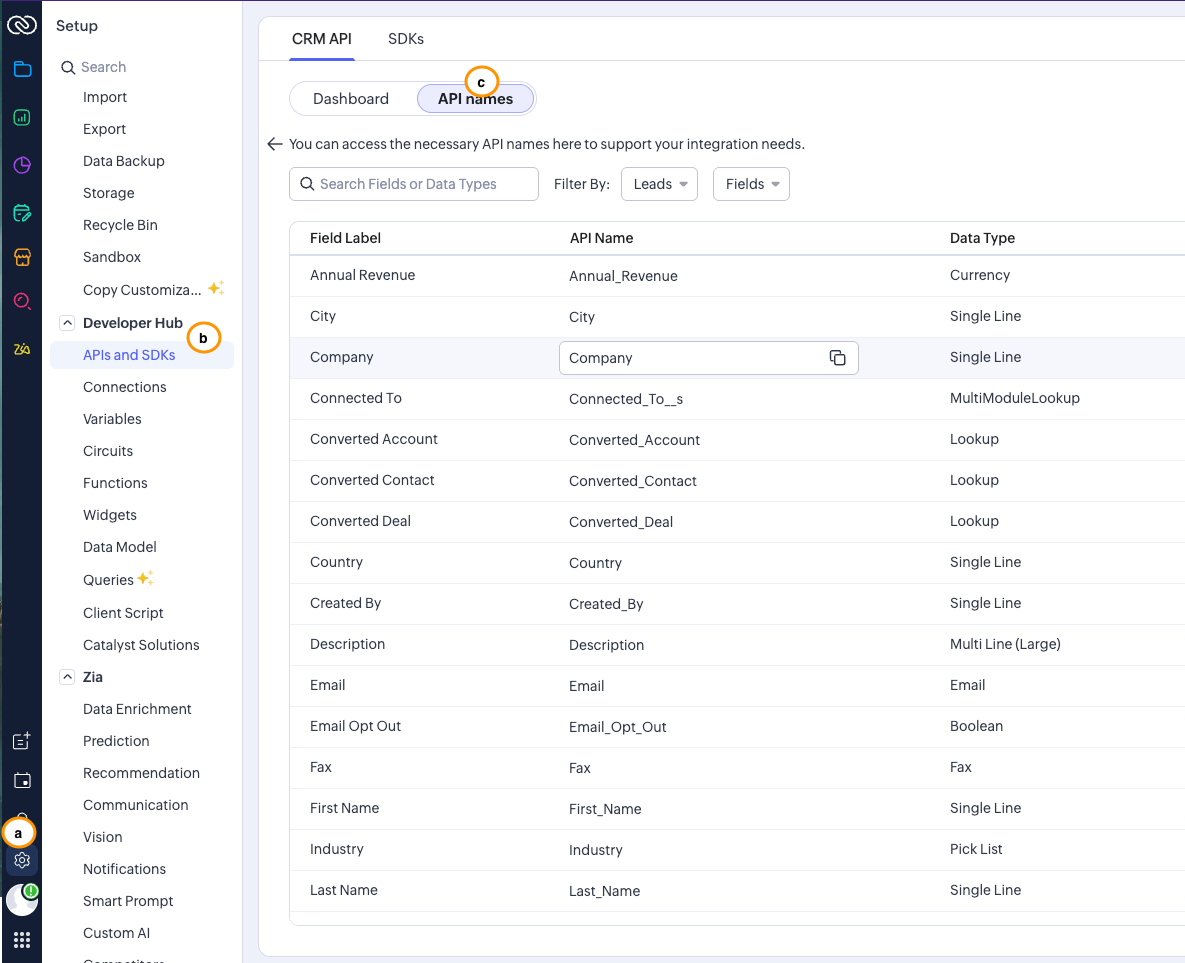Click the Connected_To__s API name cell
This screenshot has width=1185, height=963.
[626, 399]
